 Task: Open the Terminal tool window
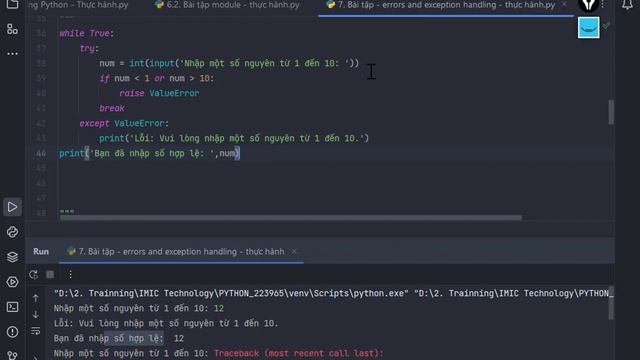(12, 307)
